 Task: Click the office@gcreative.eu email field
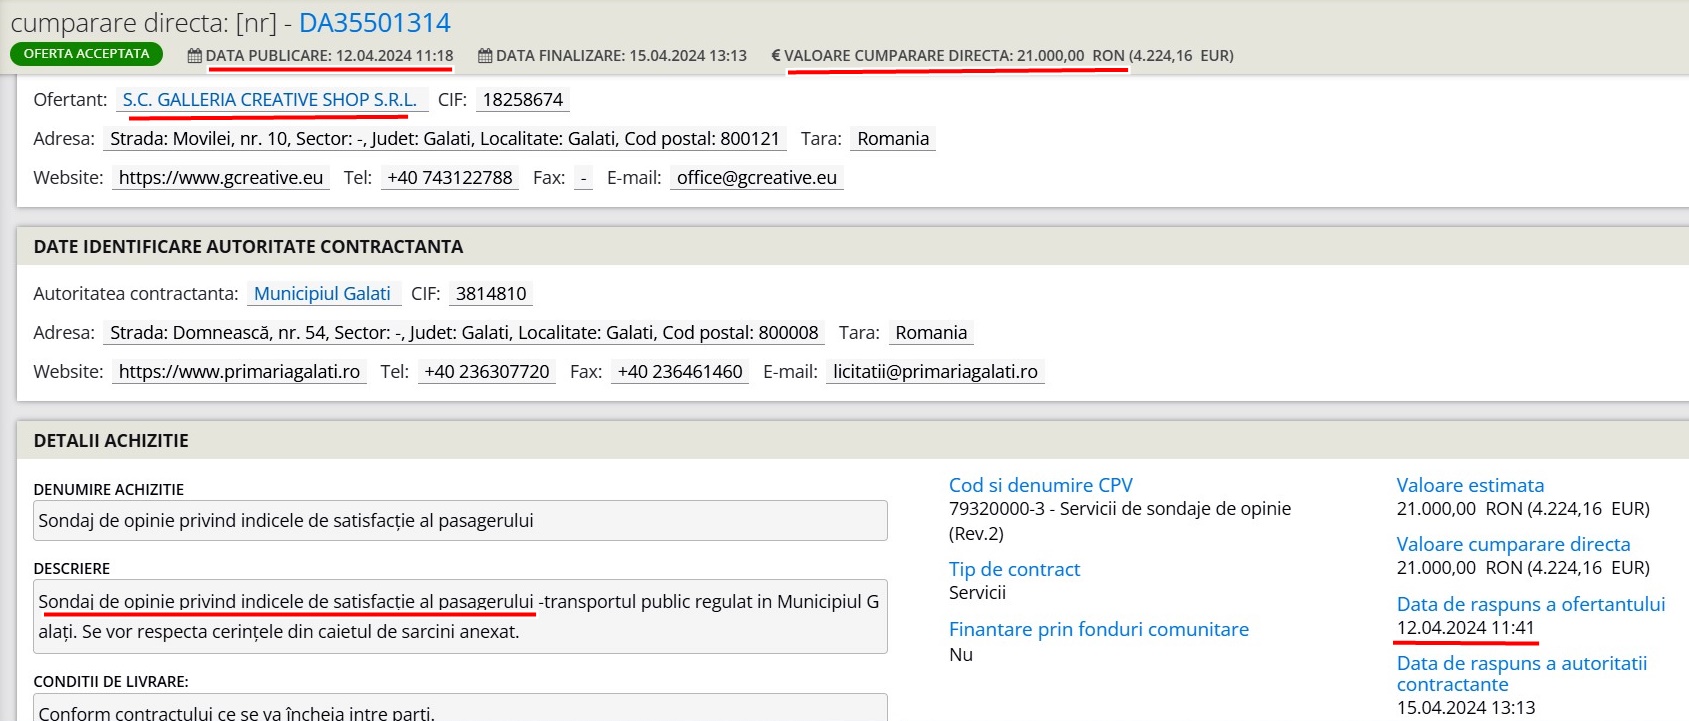[756, 177]
